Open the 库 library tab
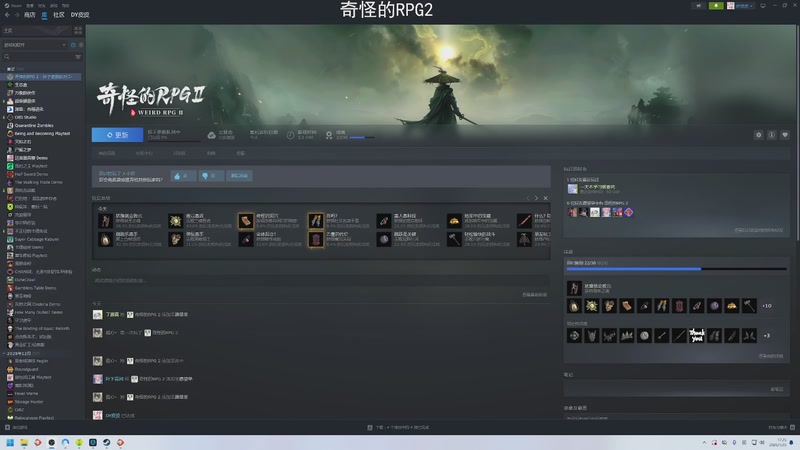 click(44, 15)
